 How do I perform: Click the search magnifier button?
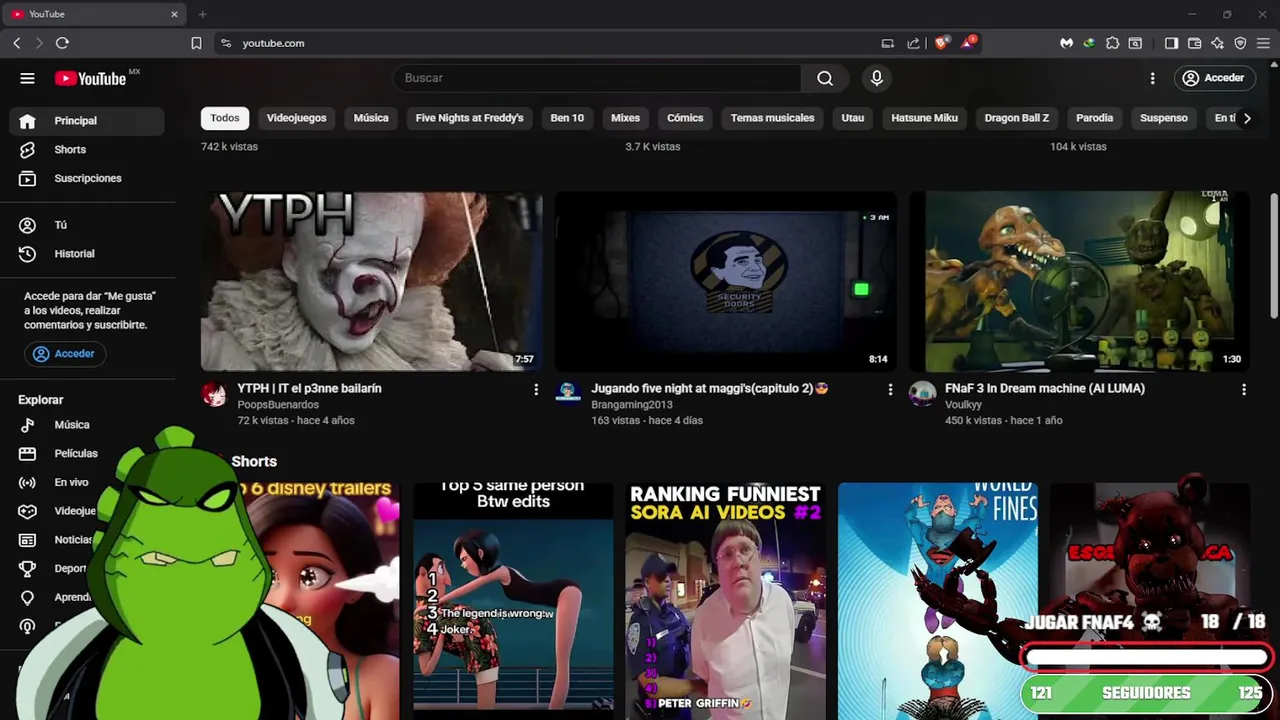click(x=825, y=78)
